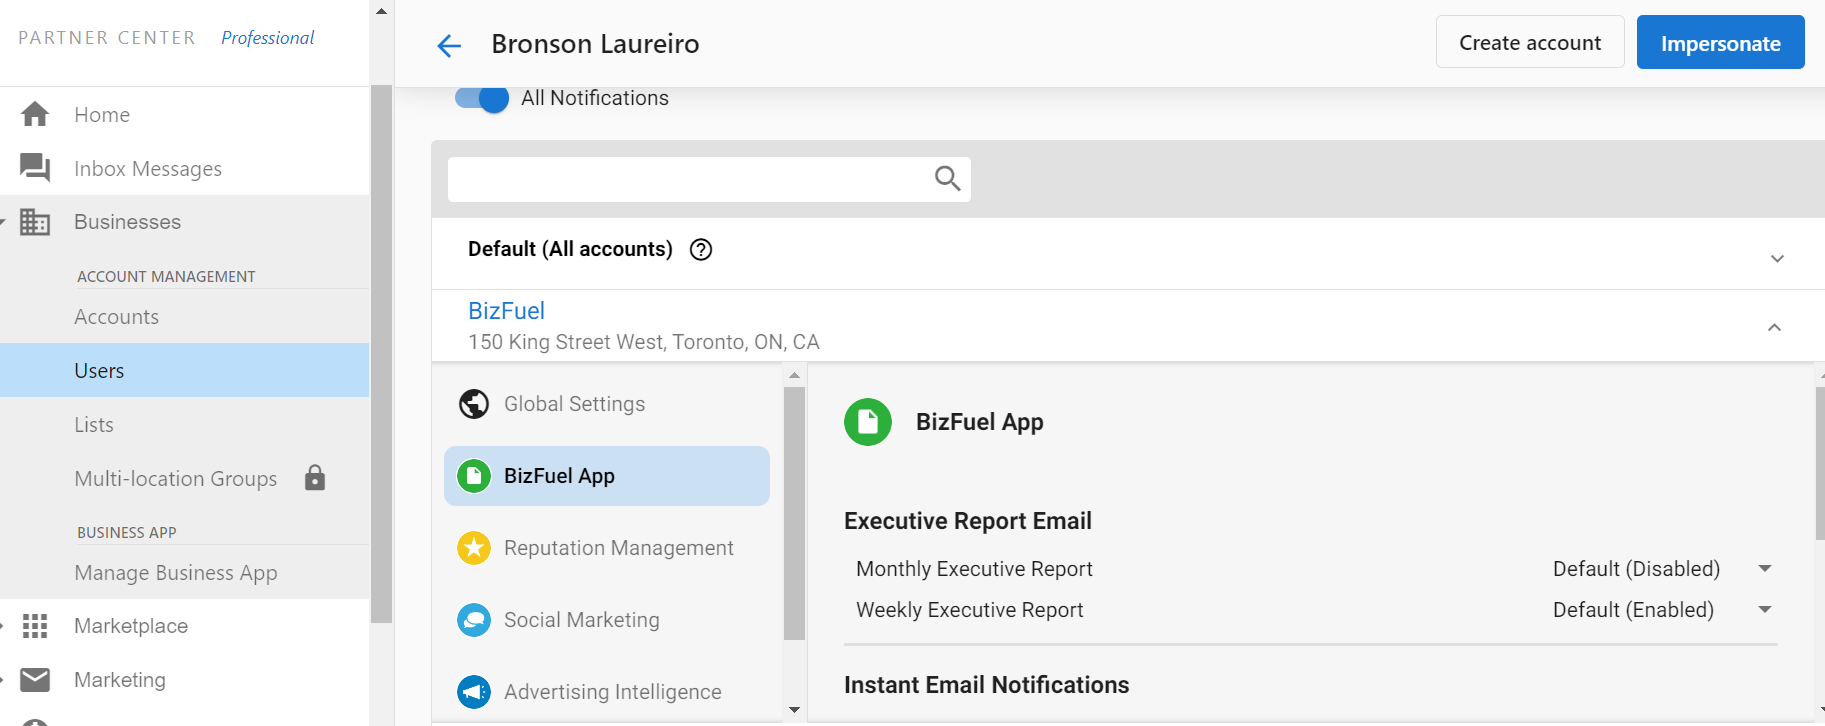Select the Global Settings tab
The image size is (1825, 726).
(607, 404)
